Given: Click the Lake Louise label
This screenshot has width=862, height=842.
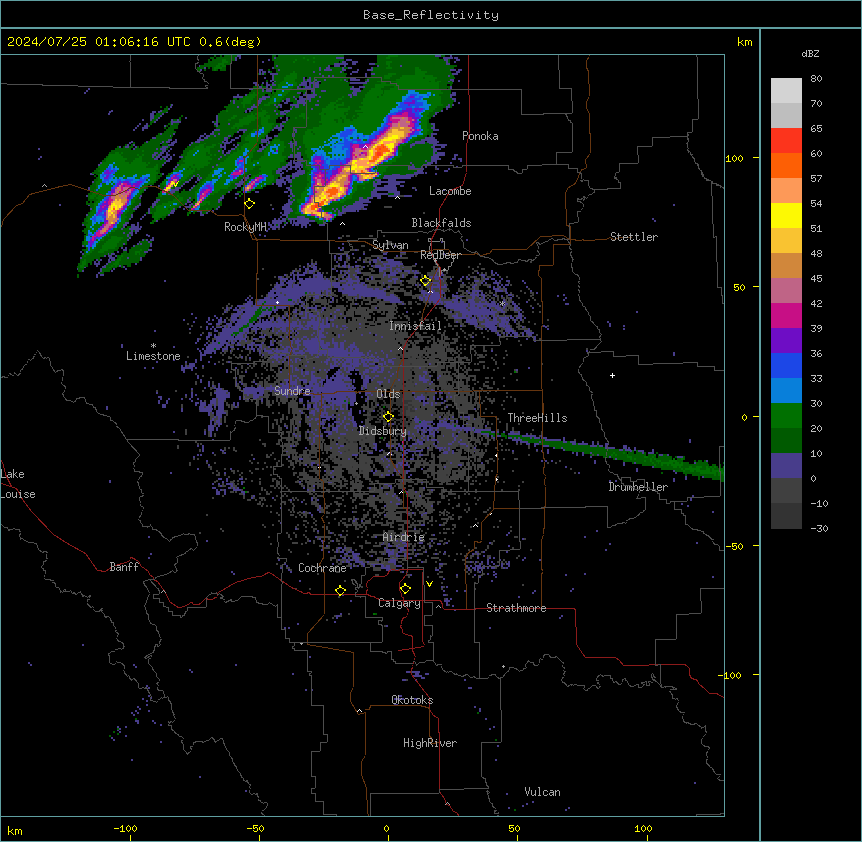Looking at the screenshot, I should point(16,484).
